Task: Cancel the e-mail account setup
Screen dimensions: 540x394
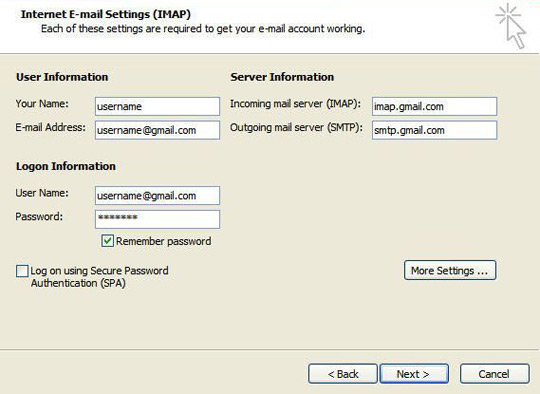Action: pos(495,374)
